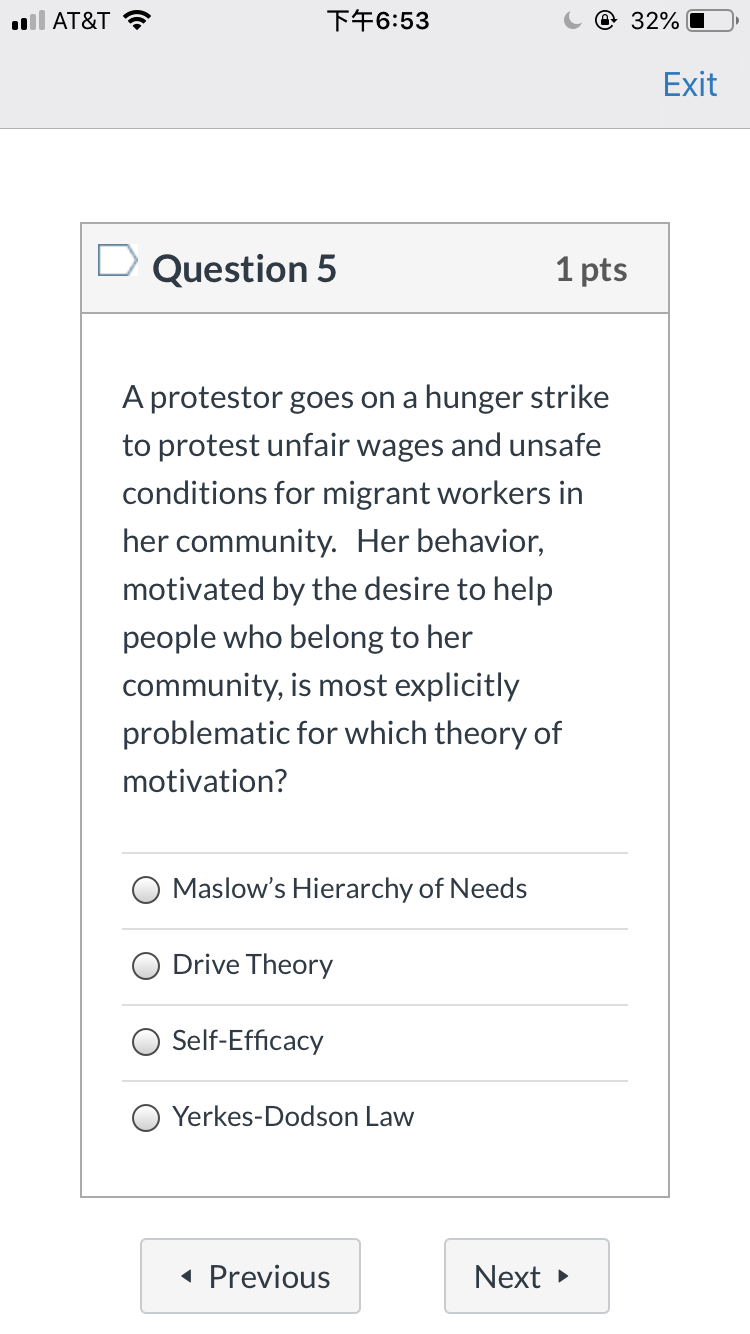Go to the Next question
Image resolution: width=750 pixels, height=1334 pixels.
tap(527, 1276)
